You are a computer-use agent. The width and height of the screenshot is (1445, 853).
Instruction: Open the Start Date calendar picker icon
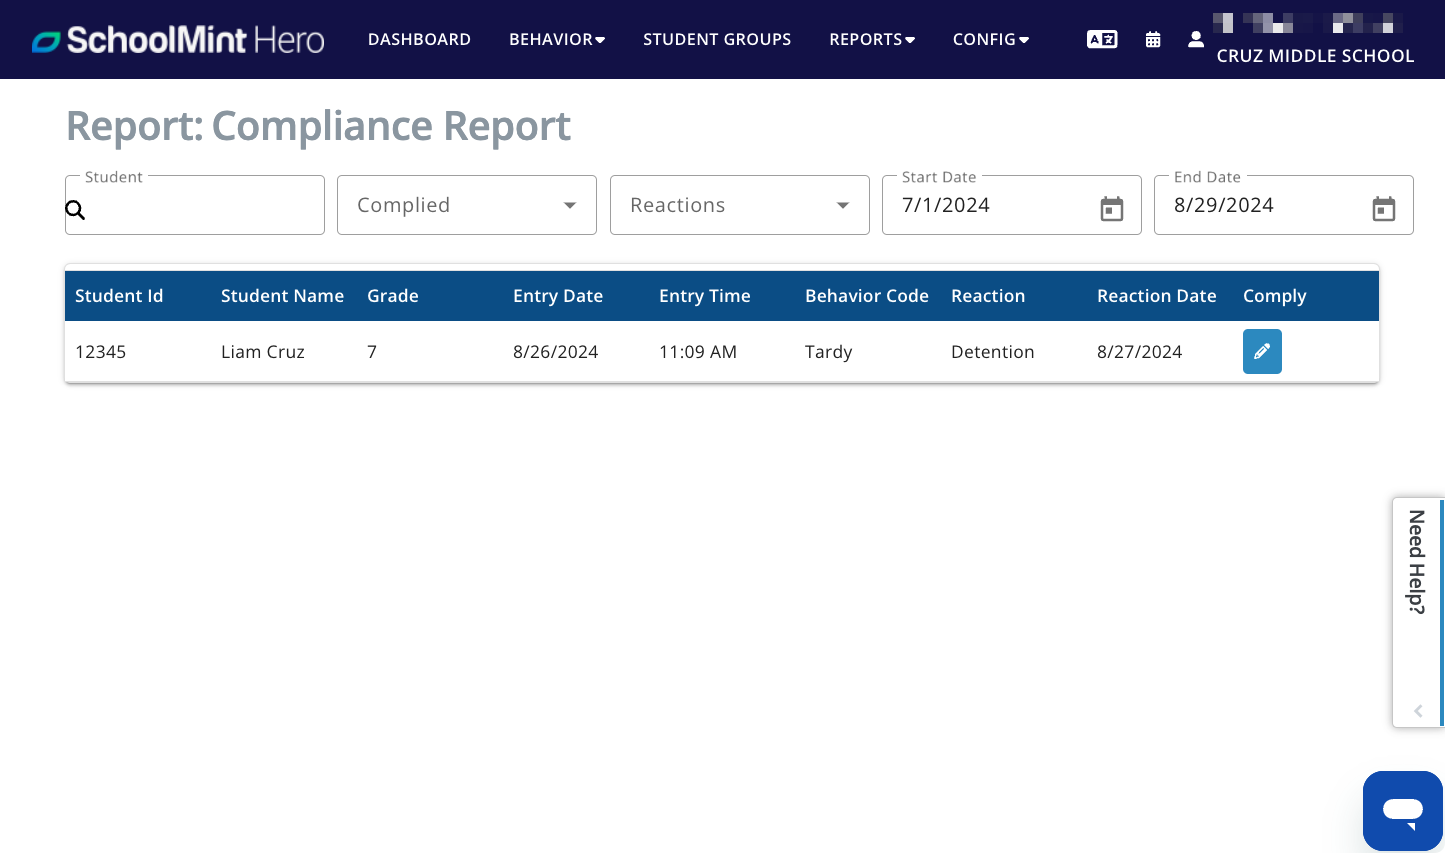pos(1112,208)
